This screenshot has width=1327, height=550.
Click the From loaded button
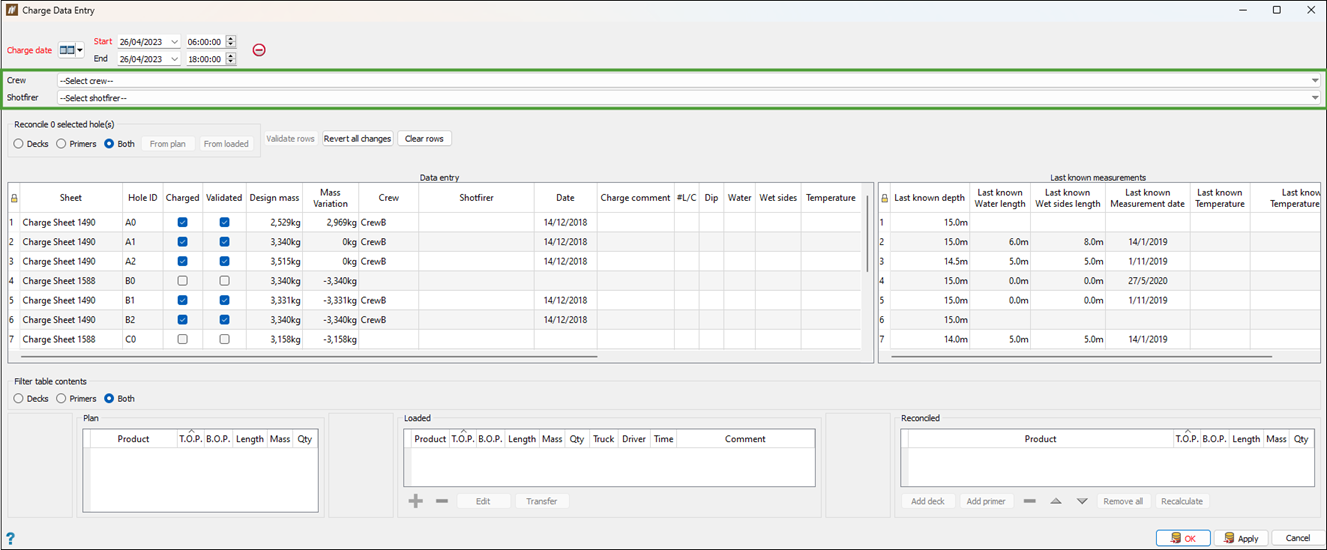pyautogui.click(x=226, y=144)
